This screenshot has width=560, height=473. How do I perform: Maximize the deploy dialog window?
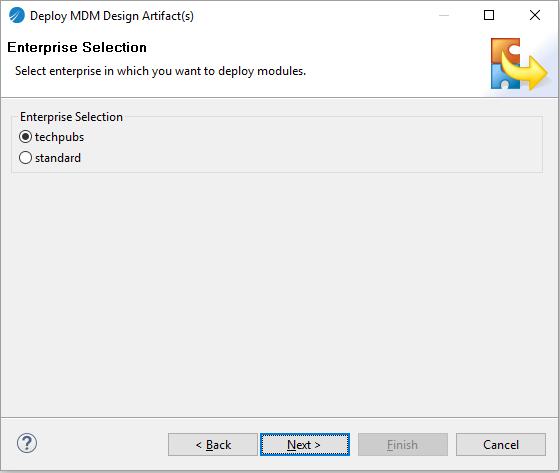(489, 15)
